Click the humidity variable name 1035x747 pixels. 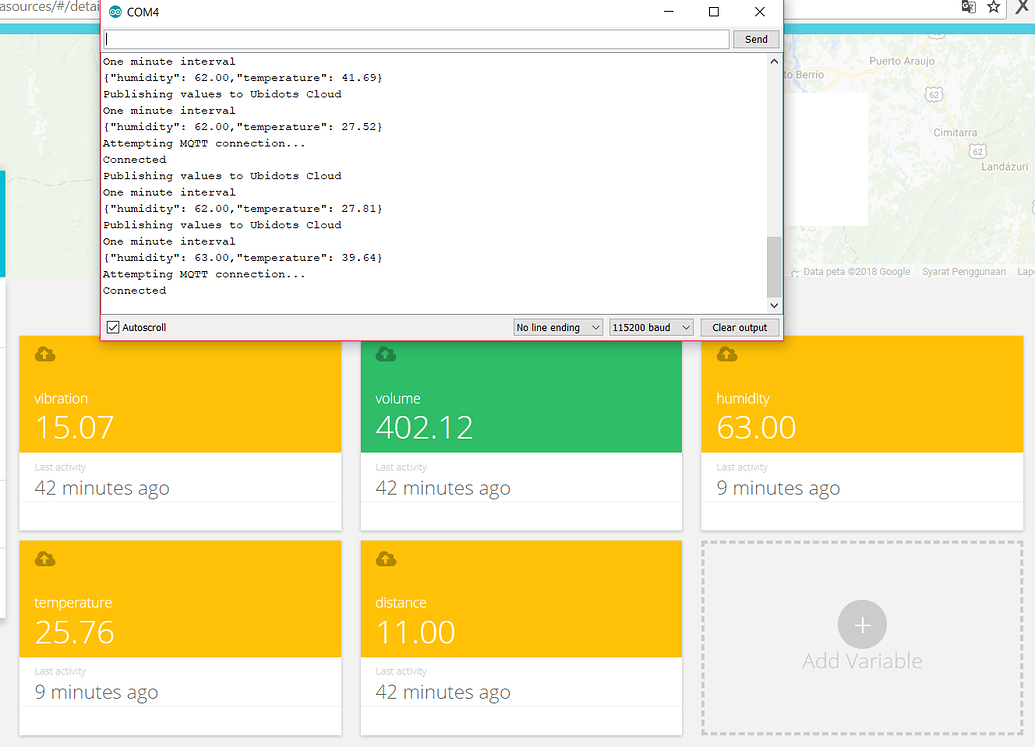[743, 399]
